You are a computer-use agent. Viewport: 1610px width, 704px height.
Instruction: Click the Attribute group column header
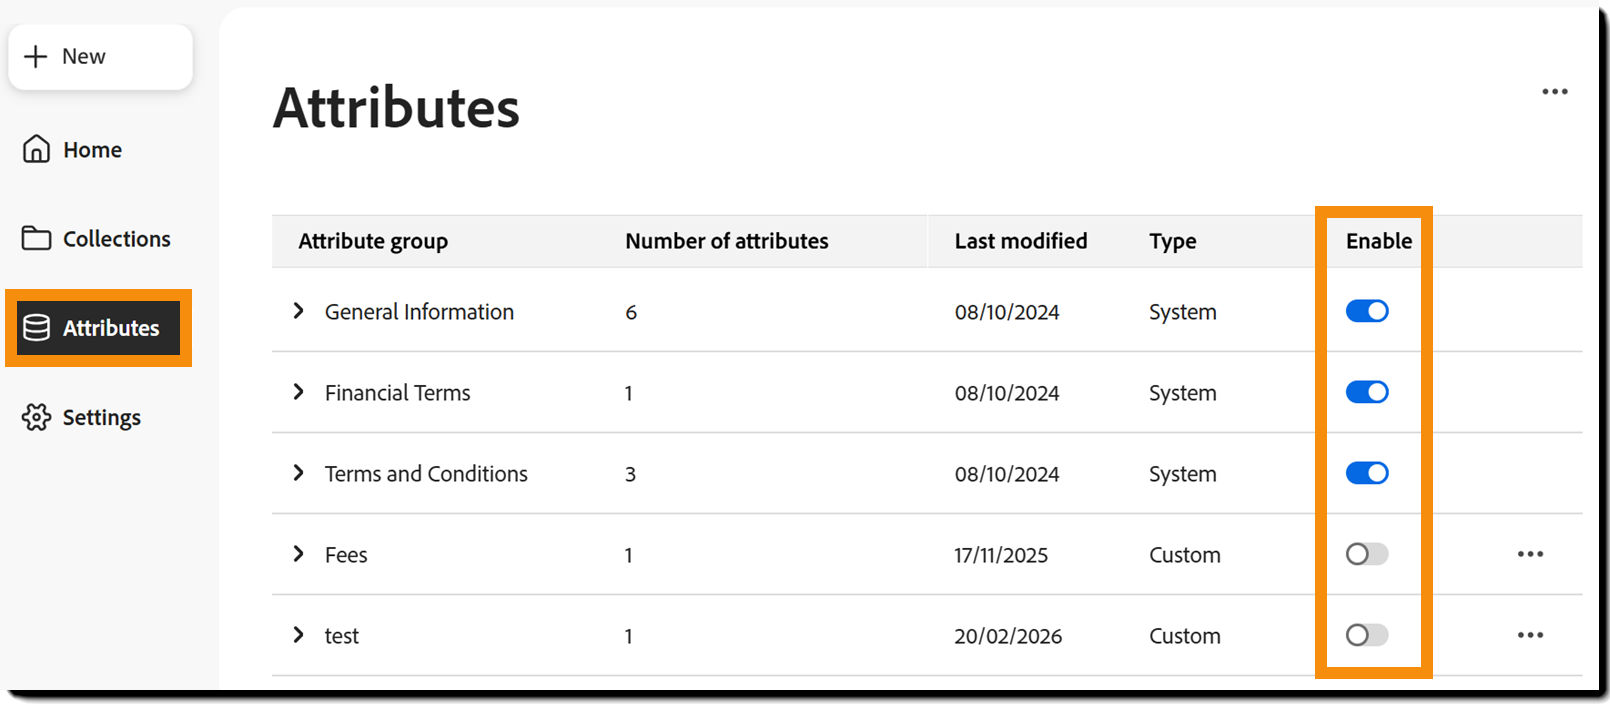point(373,241)
